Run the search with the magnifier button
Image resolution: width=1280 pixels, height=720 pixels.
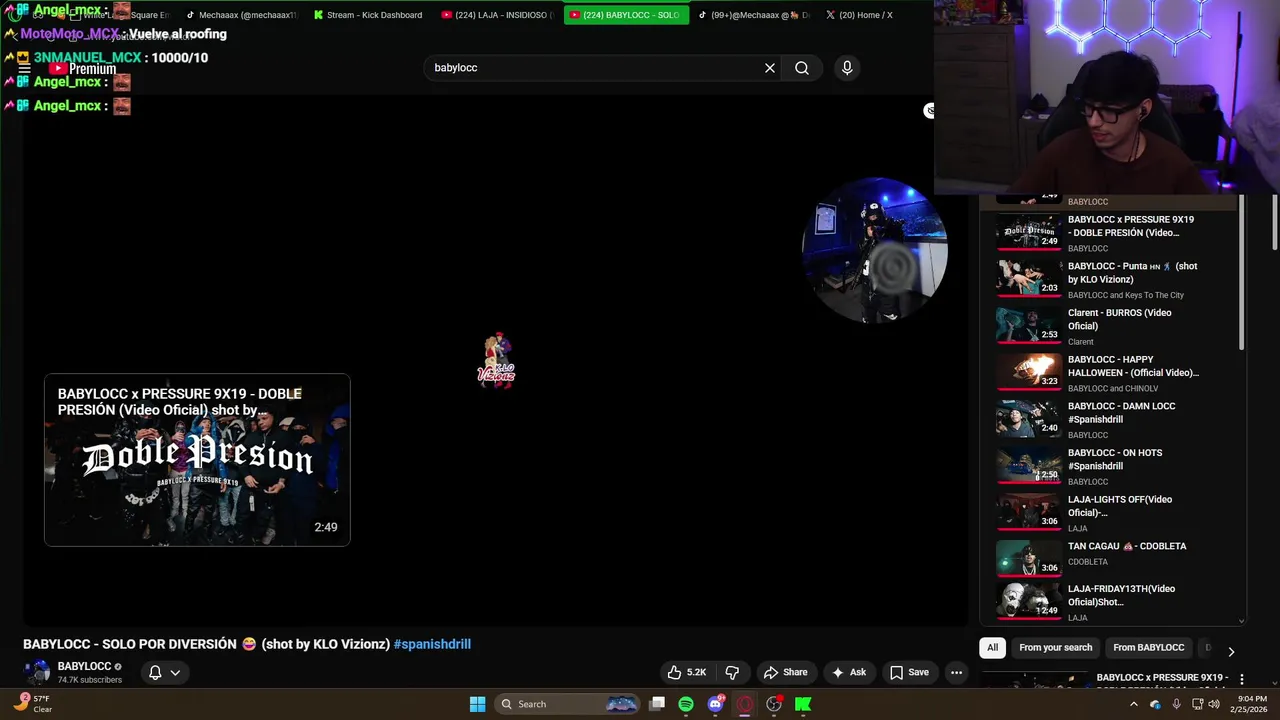coord(802,68)
